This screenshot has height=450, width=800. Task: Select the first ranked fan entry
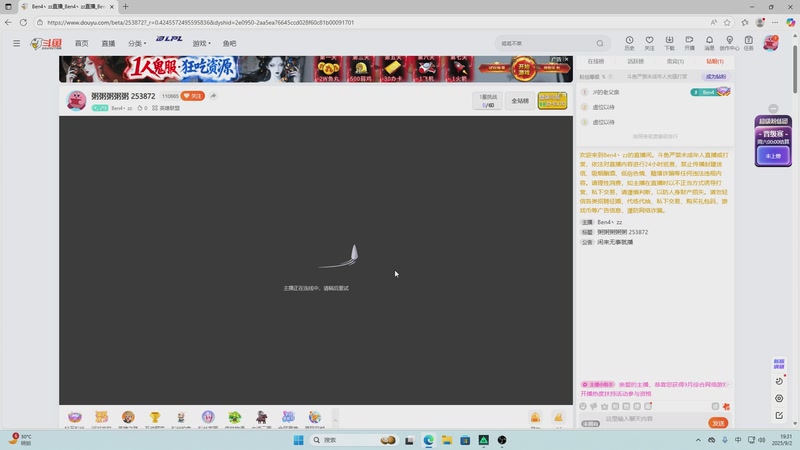(655, 92)
